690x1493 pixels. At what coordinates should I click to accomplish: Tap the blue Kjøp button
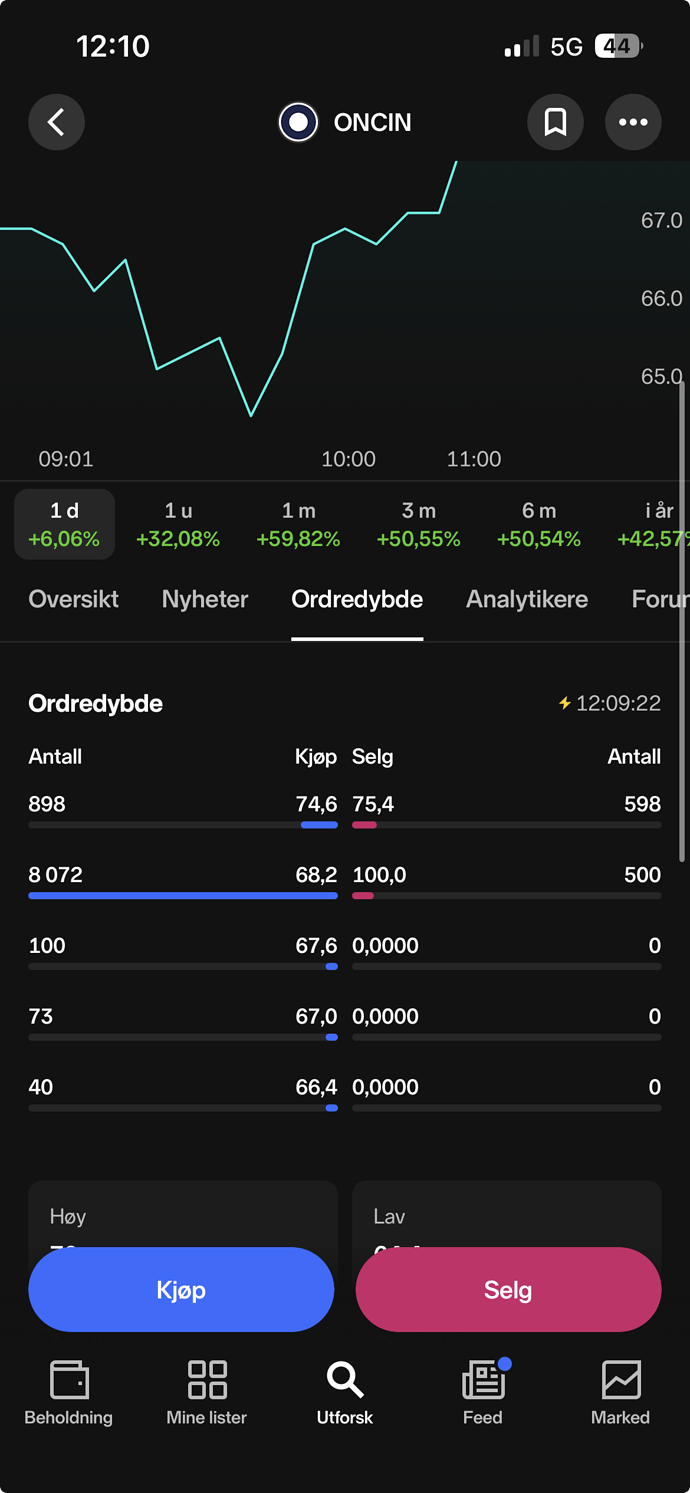click(181, 1289)
